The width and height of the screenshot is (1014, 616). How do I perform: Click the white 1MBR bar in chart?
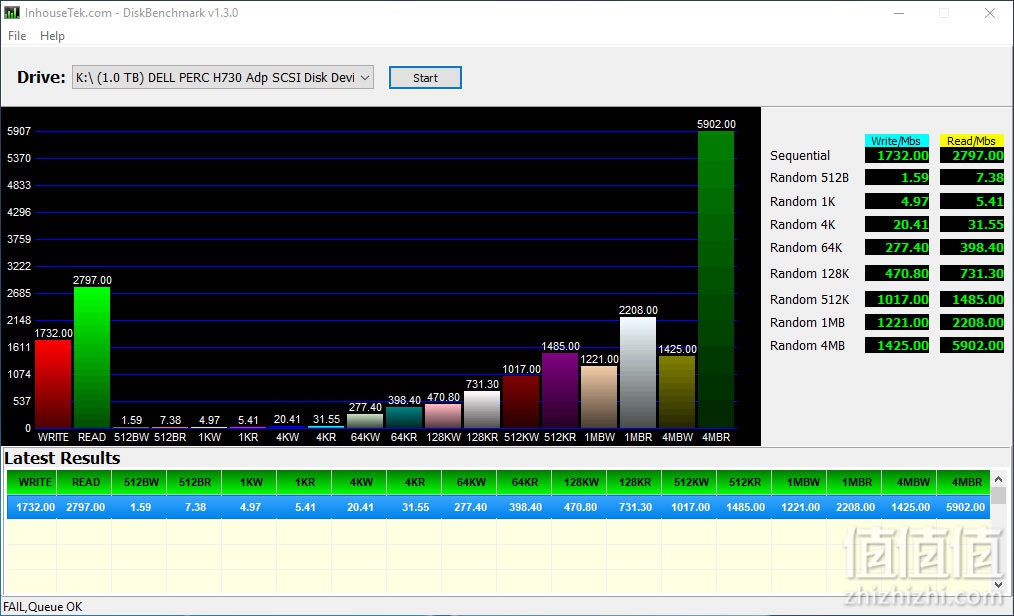[x=638, y=372]
